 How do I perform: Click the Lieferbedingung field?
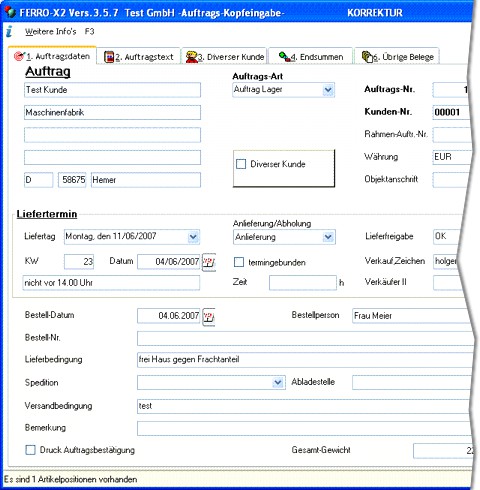click(305, 360)
